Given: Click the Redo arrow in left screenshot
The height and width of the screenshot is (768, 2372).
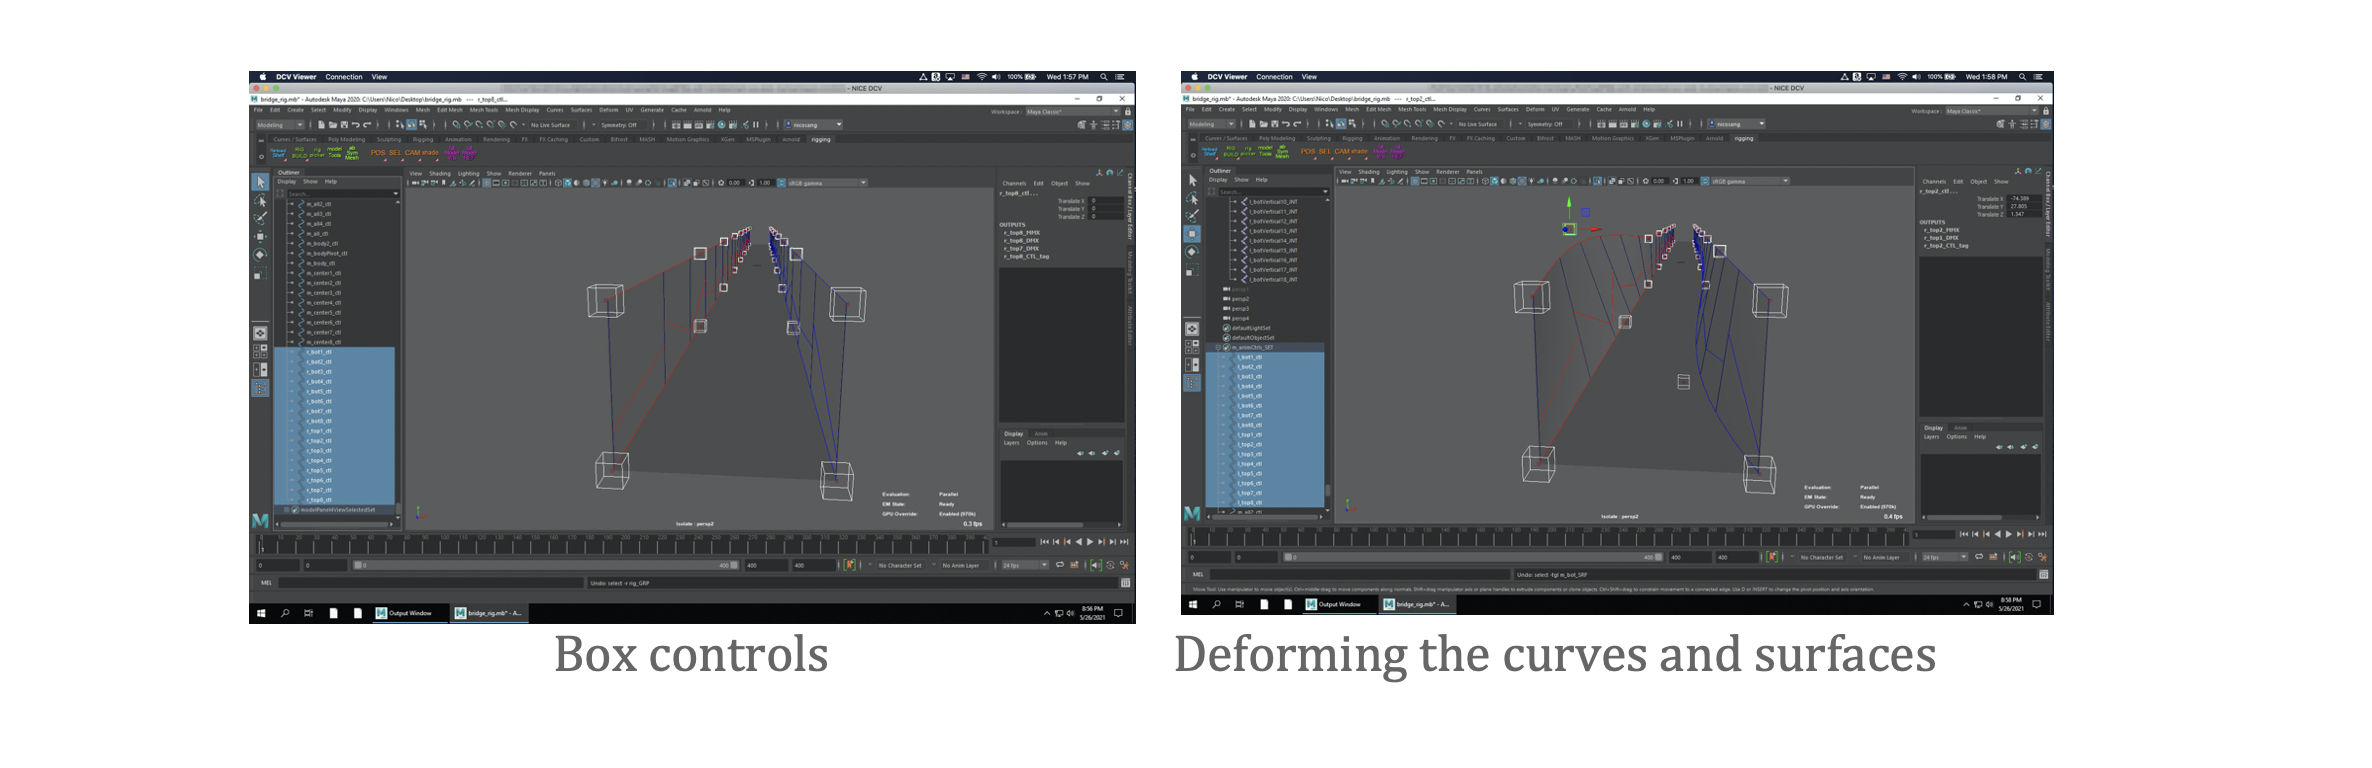Looking at the screenshot, I should (x=367, y=125).
